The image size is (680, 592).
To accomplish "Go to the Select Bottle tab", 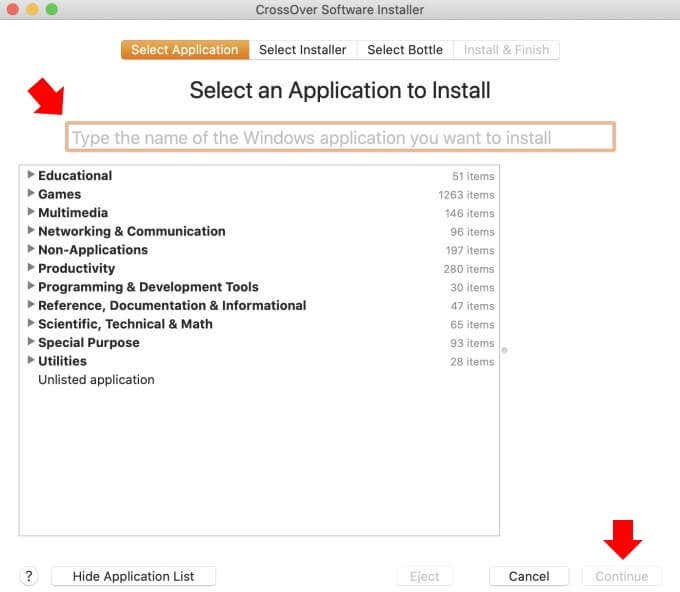I will tap(405, 50).
